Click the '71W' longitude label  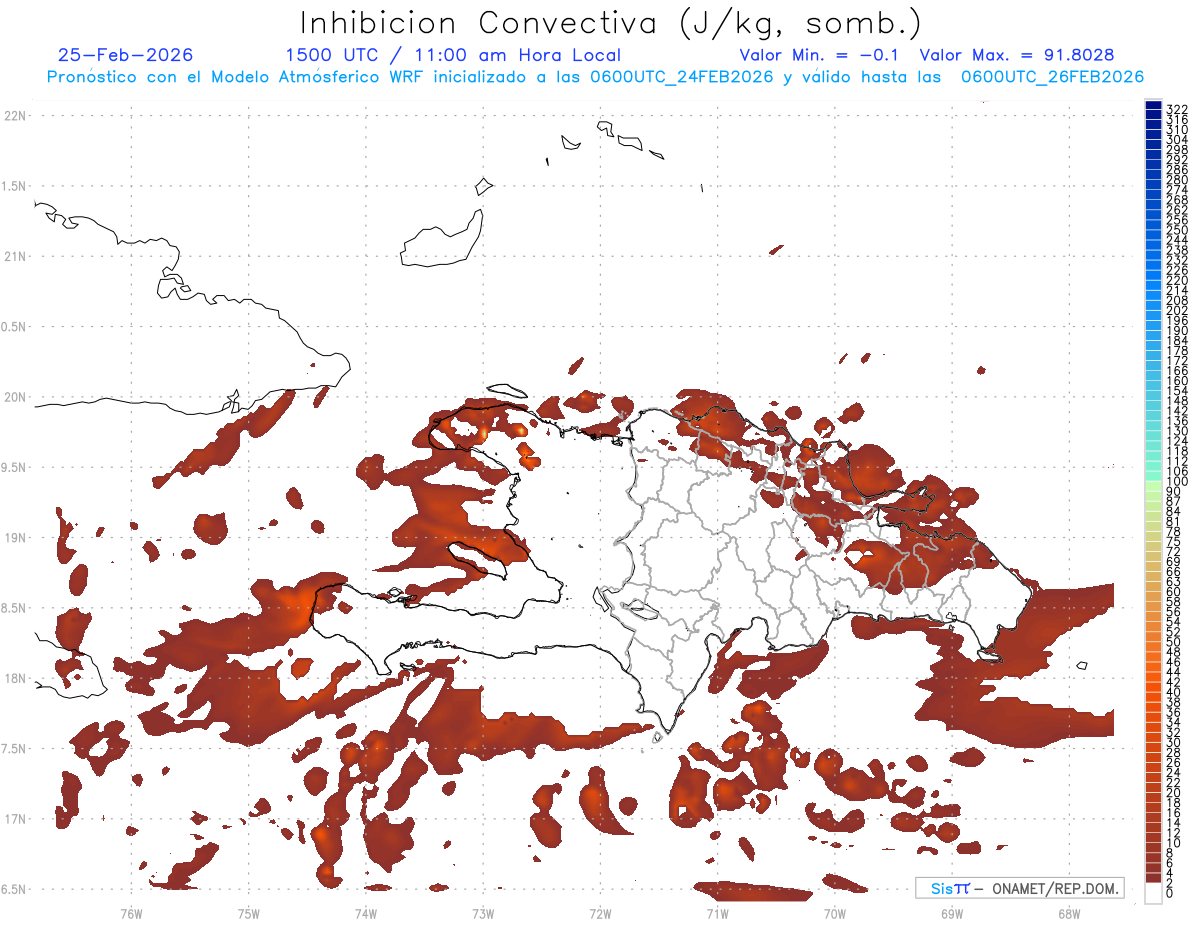[x=717, y=913]
